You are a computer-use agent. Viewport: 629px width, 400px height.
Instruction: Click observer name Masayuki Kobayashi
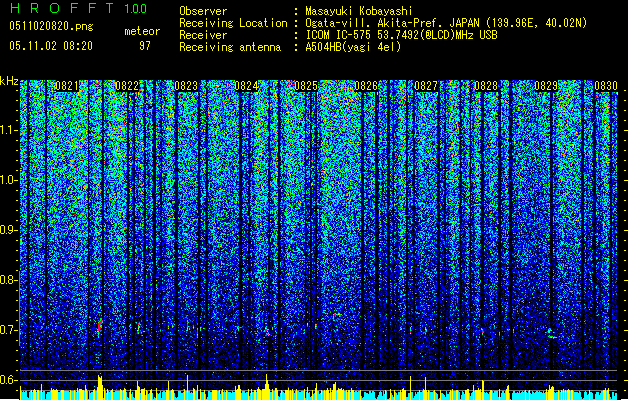[x=358, y=11]
